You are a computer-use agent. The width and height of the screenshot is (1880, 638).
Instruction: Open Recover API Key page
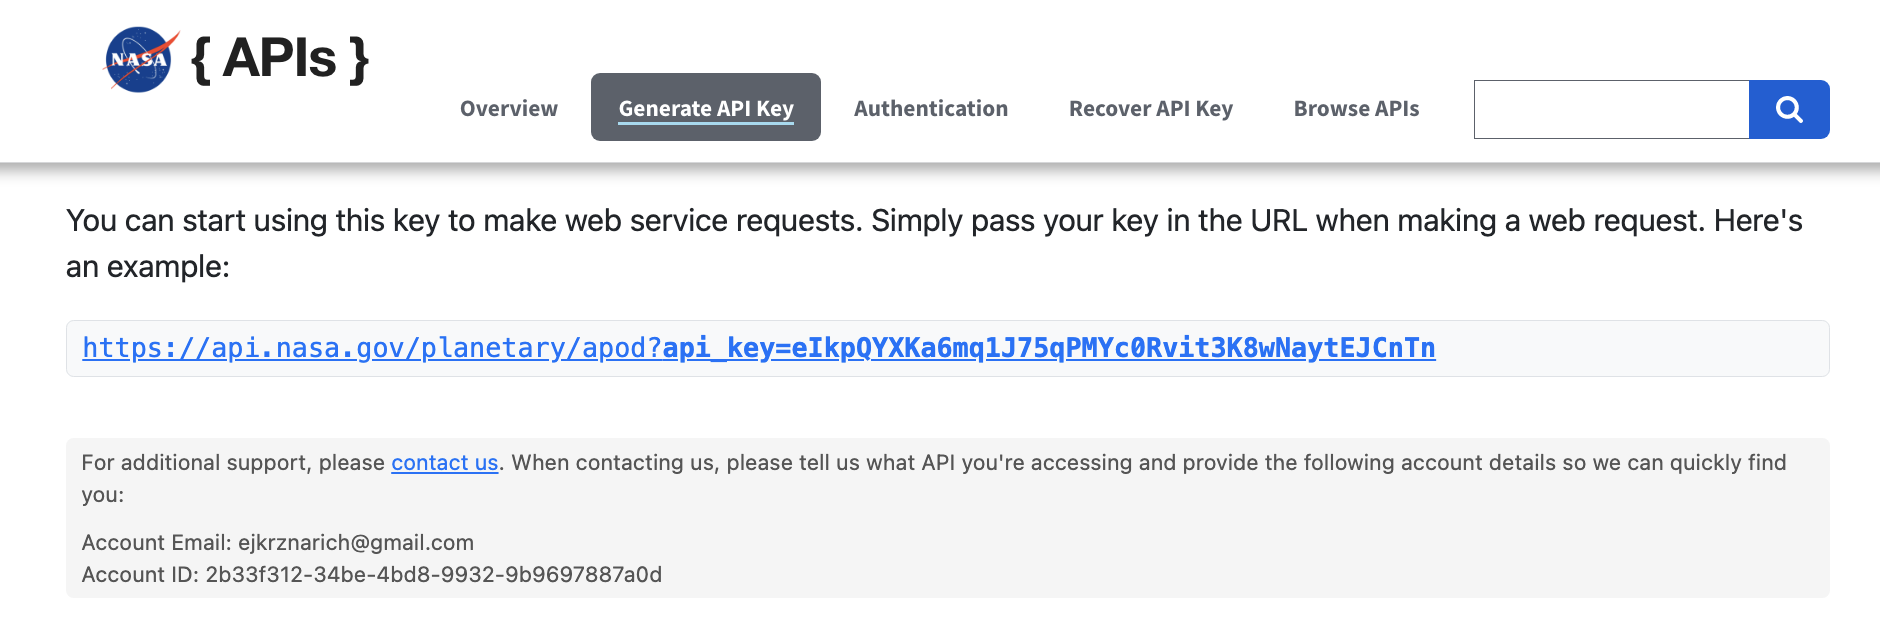tap(1150, 108)
